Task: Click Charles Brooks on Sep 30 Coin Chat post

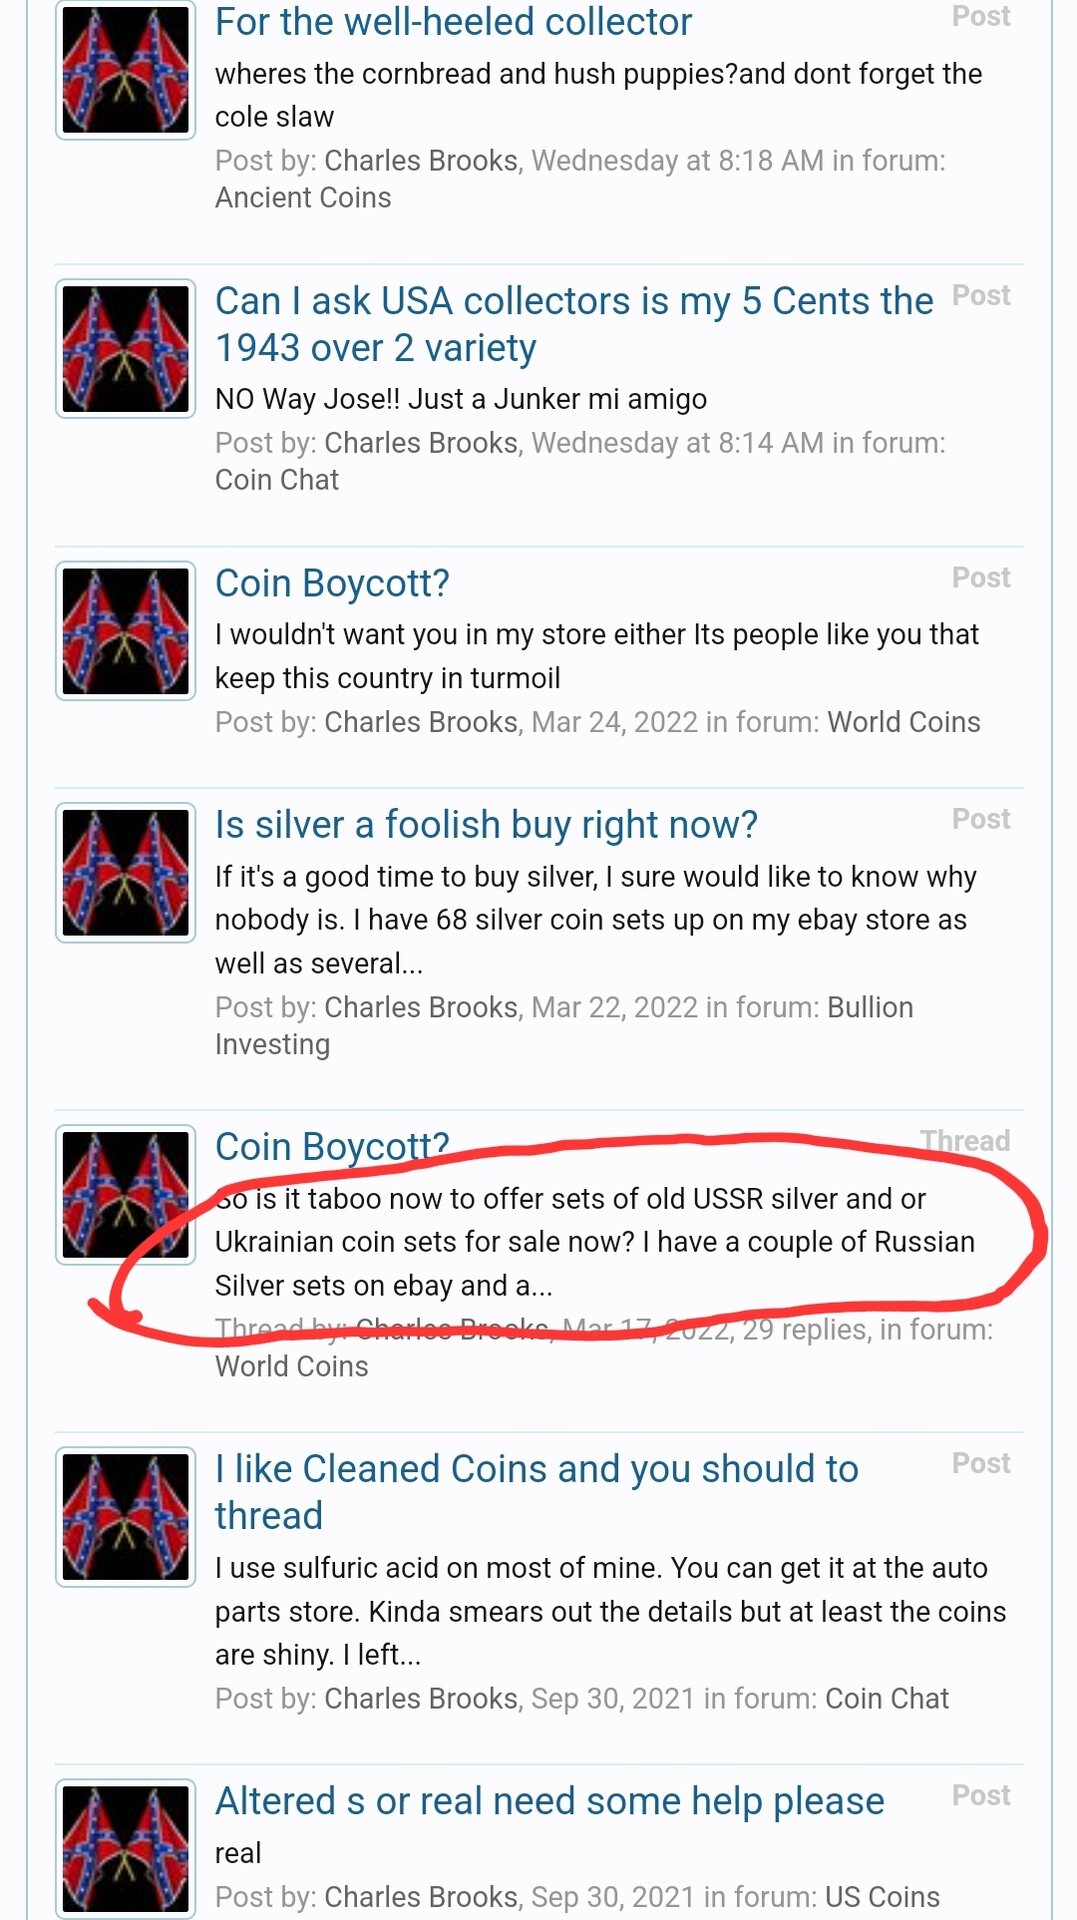Action: click(x=421, y=1699)
